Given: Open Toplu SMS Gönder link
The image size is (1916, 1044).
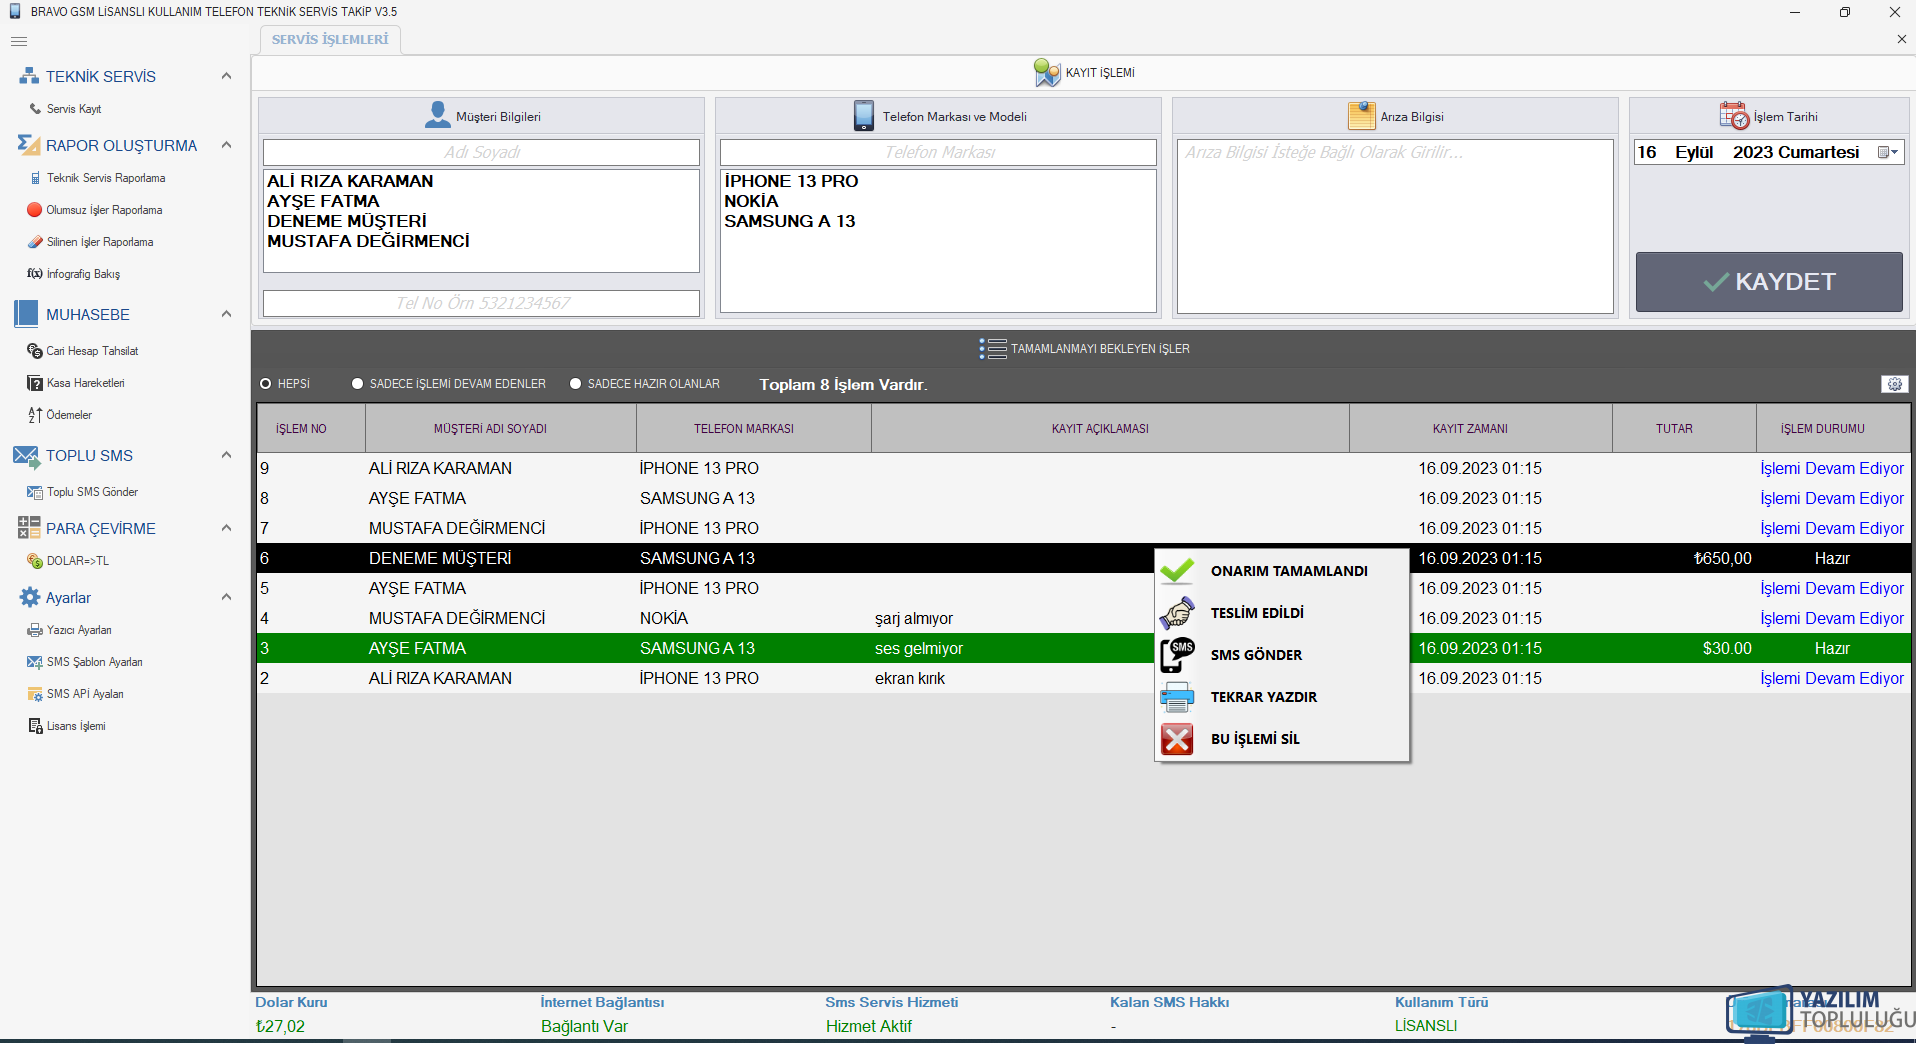Looking at the screenshot, I should coord(92,492).
